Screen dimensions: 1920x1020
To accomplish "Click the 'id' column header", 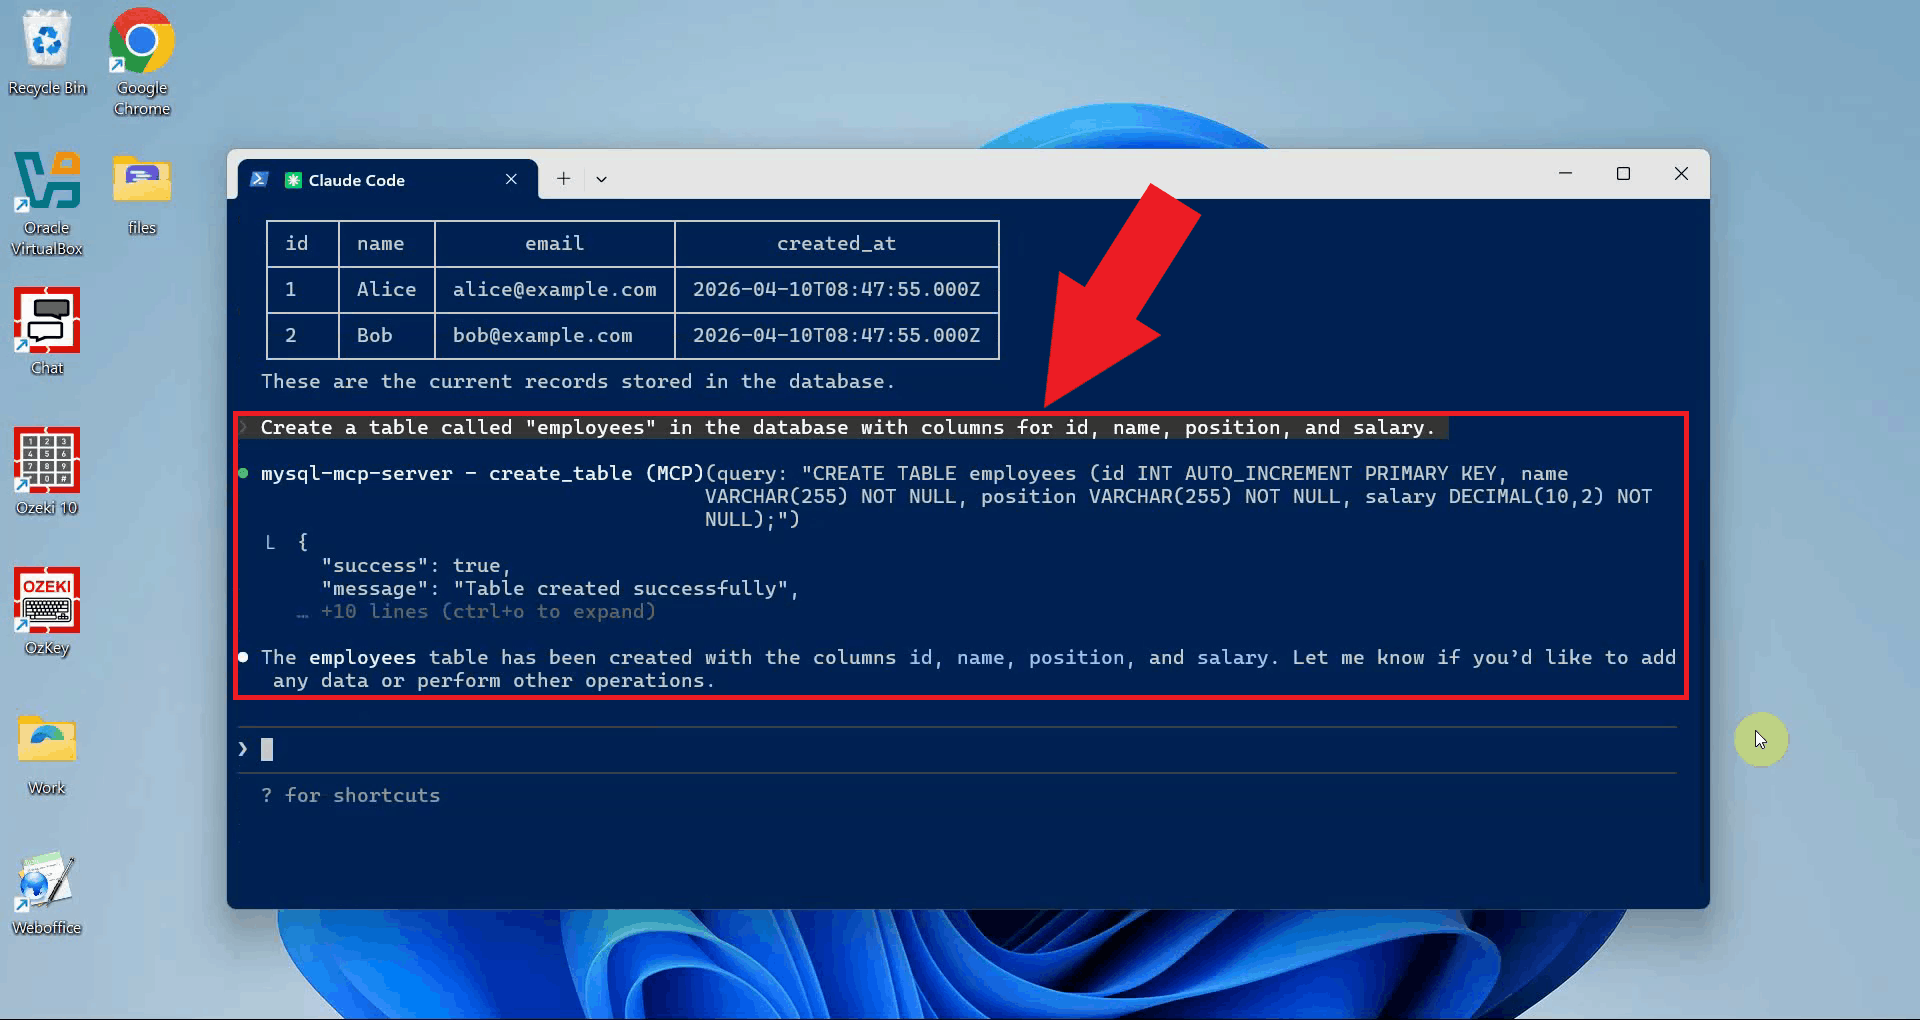I will coord(302,244).
